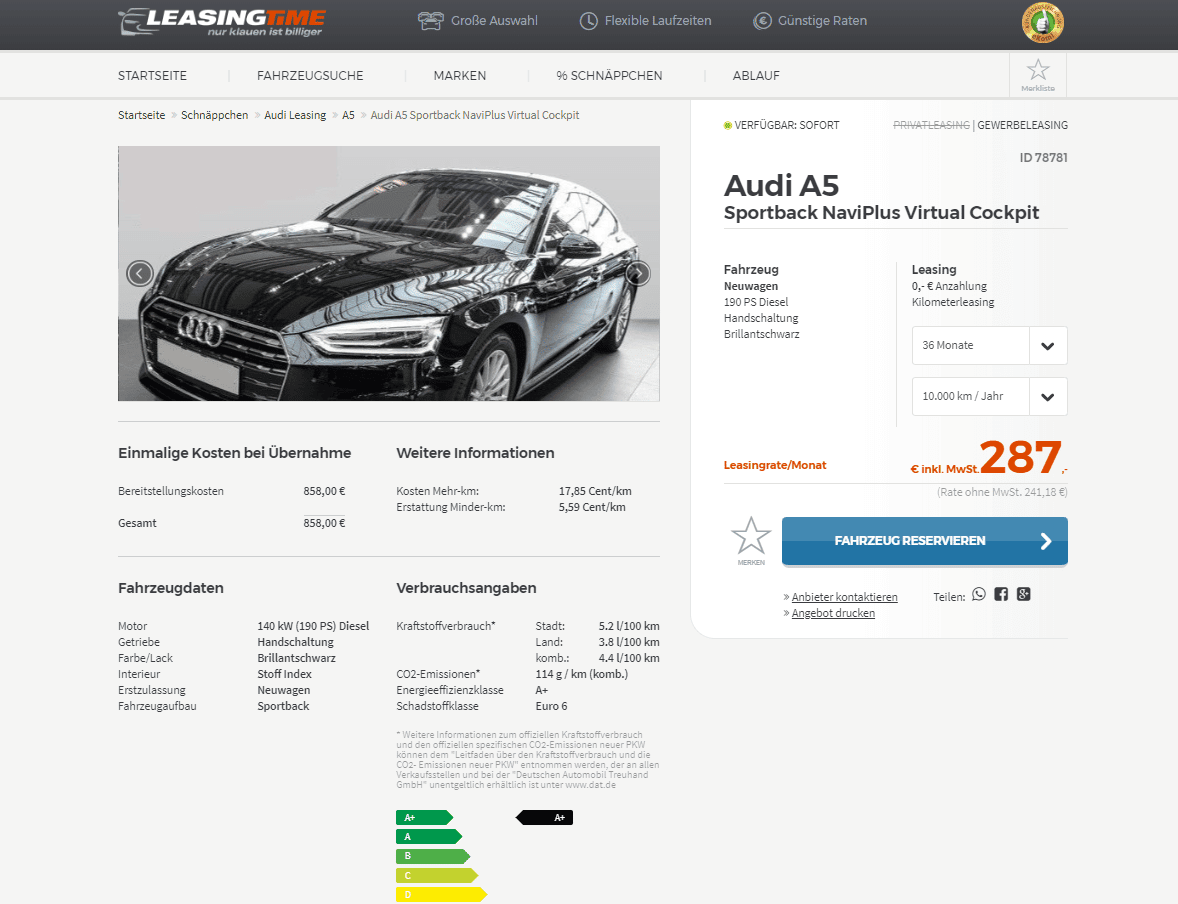The image size is (1178, 904).
Task: Click the green A+ efficiency bar
Action: [x=424, y=818]
